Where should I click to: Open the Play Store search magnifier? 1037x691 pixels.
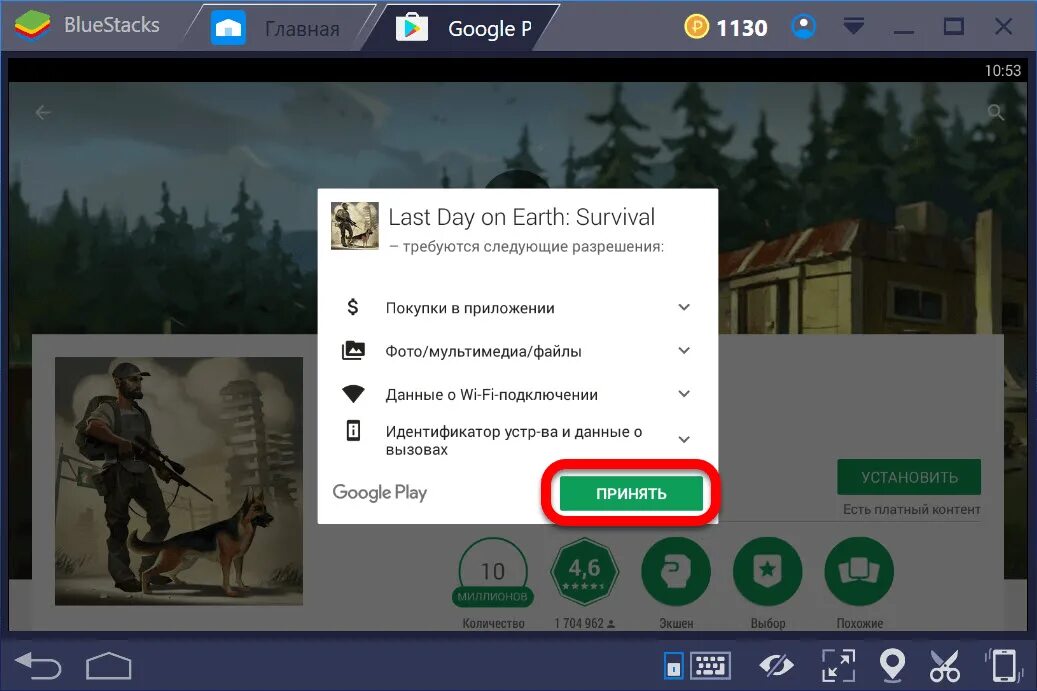[996, 112]
